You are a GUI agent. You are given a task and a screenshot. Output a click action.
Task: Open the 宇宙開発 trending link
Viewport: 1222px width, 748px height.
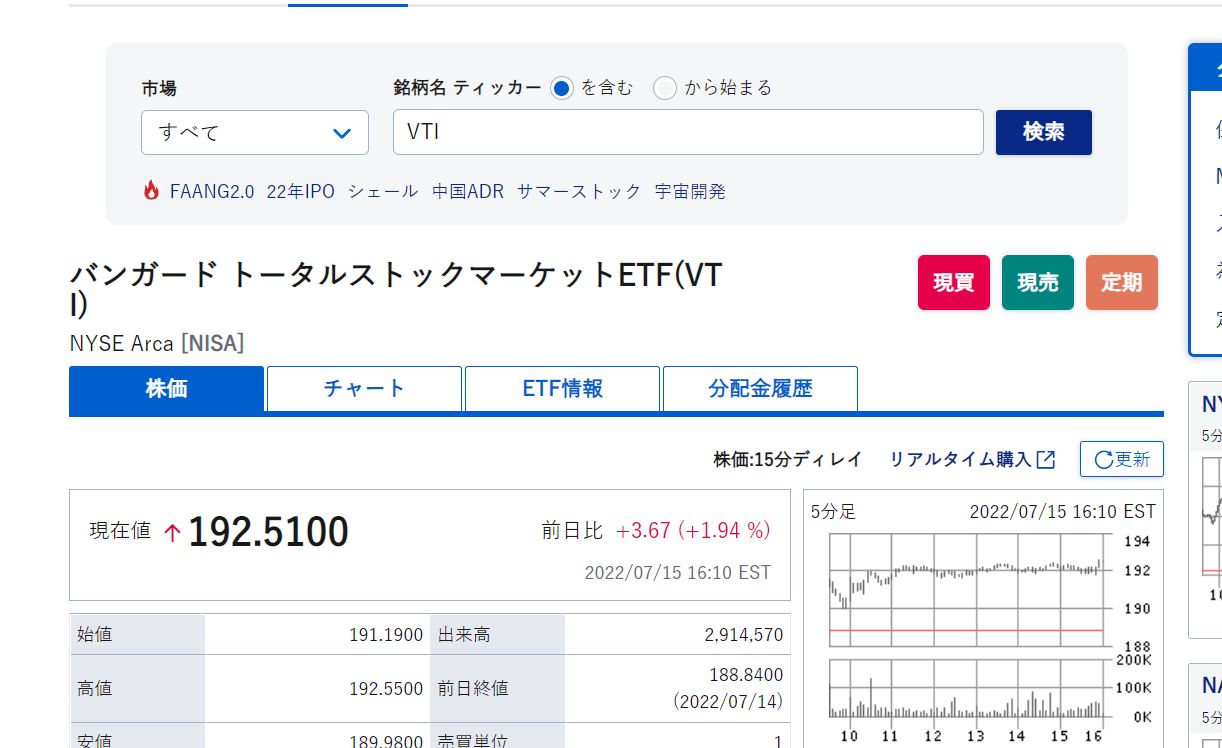click(690, 191)
